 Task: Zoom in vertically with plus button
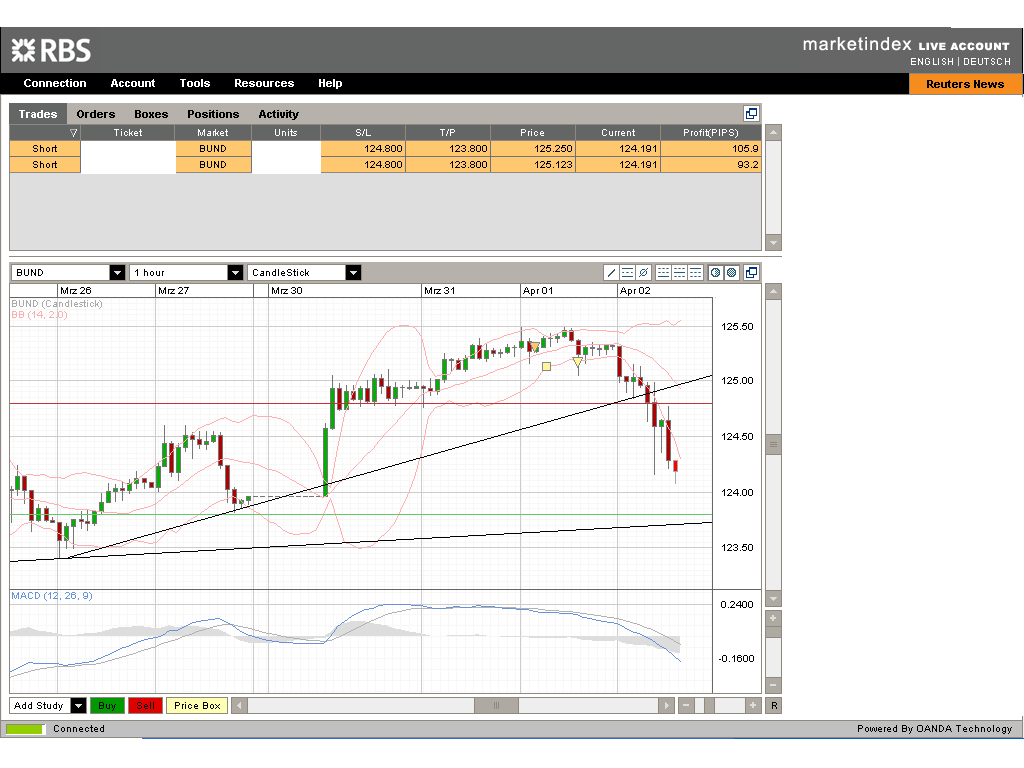point(773,618)
